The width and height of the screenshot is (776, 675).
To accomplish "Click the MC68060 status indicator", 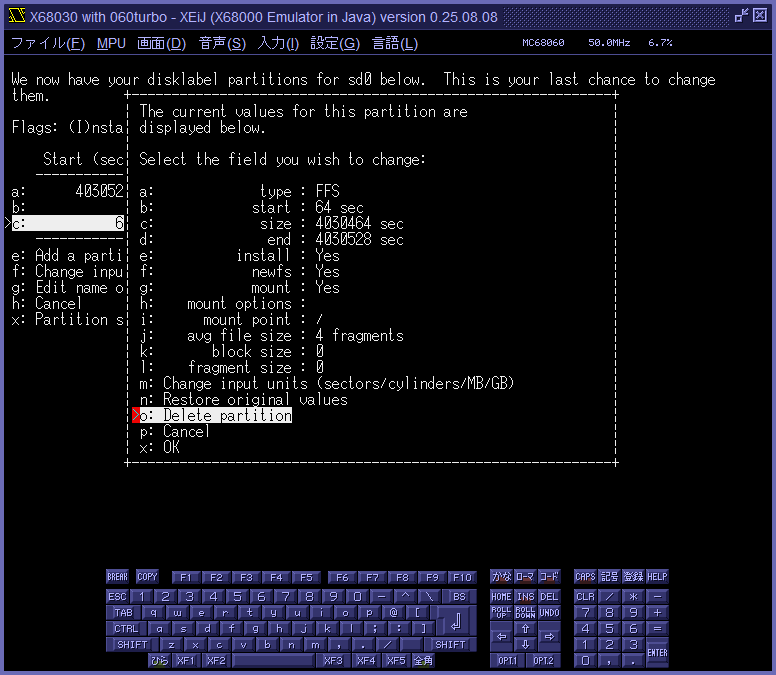I will 543,43.
